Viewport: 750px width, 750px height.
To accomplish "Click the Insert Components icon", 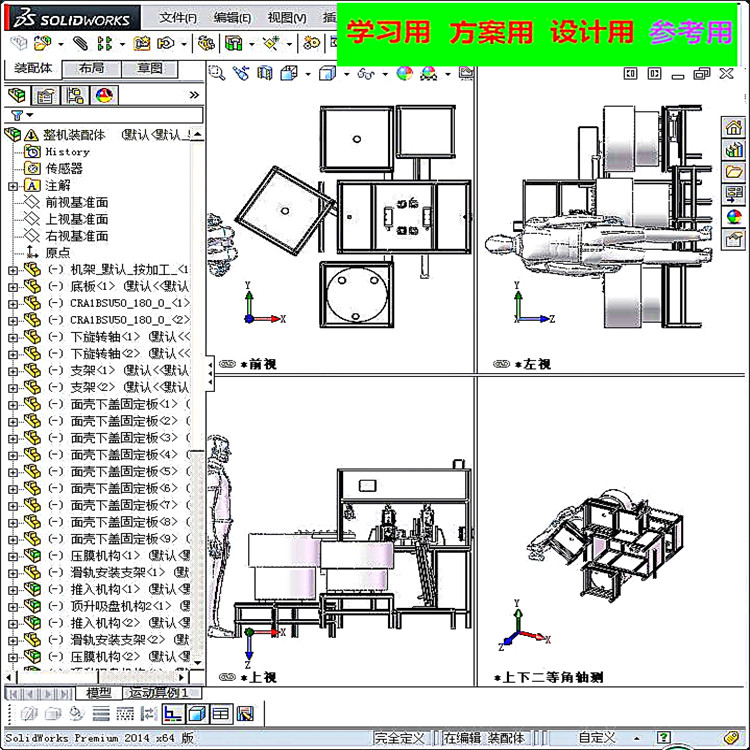I will coord(42,44).
